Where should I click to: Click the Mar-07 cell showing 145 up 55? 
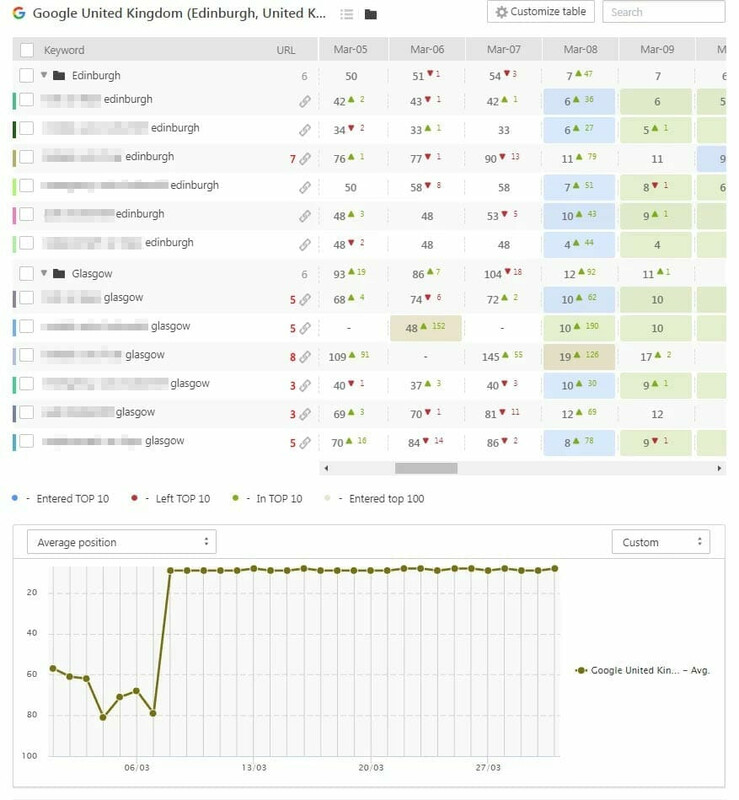pyautogui.click(x=504, y=357)
